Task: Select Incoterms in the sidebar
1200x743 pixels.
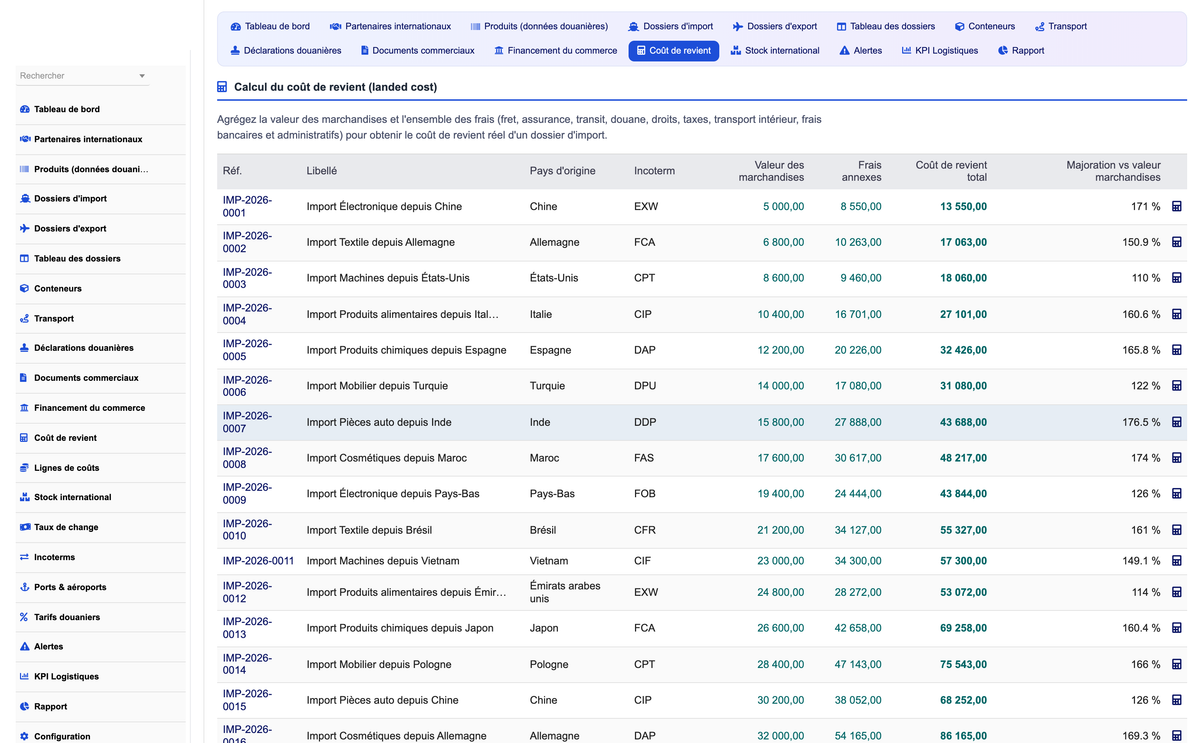Action: tap(101, 557)
